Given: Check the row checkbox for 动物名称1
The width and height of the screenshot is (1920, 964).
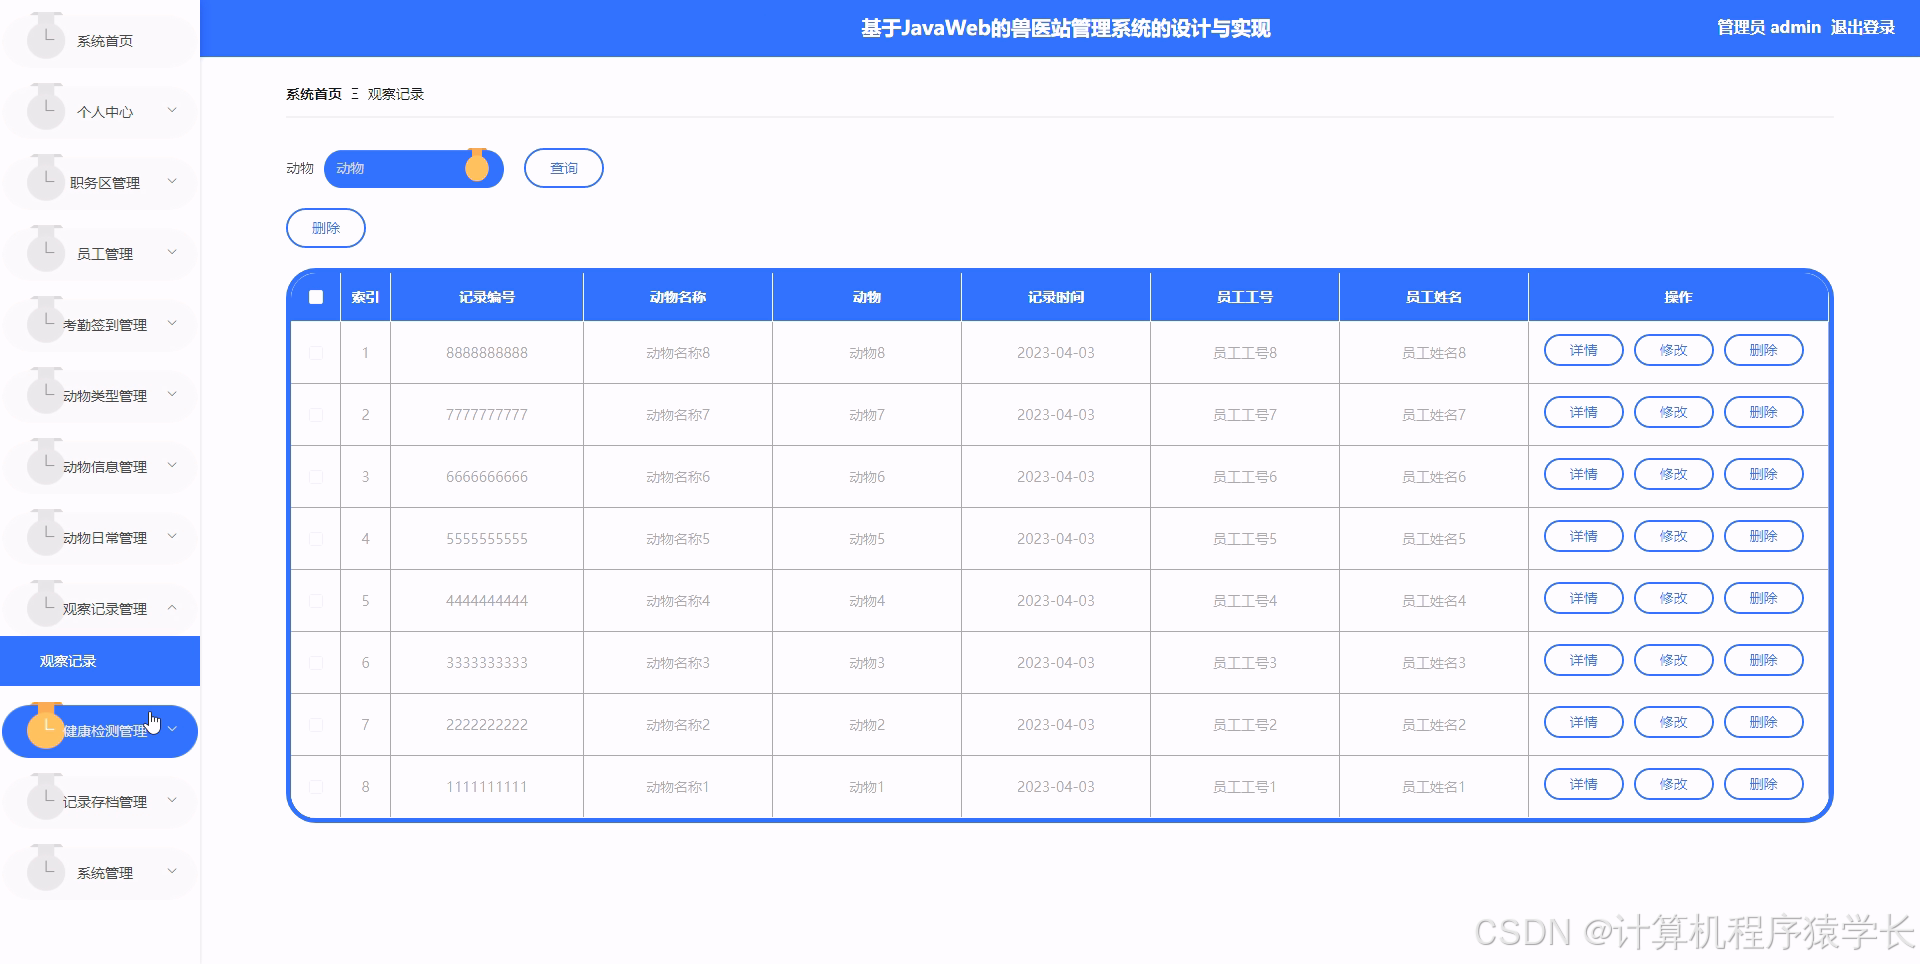Looking at the screenshot, I should [x=316, y=787].
